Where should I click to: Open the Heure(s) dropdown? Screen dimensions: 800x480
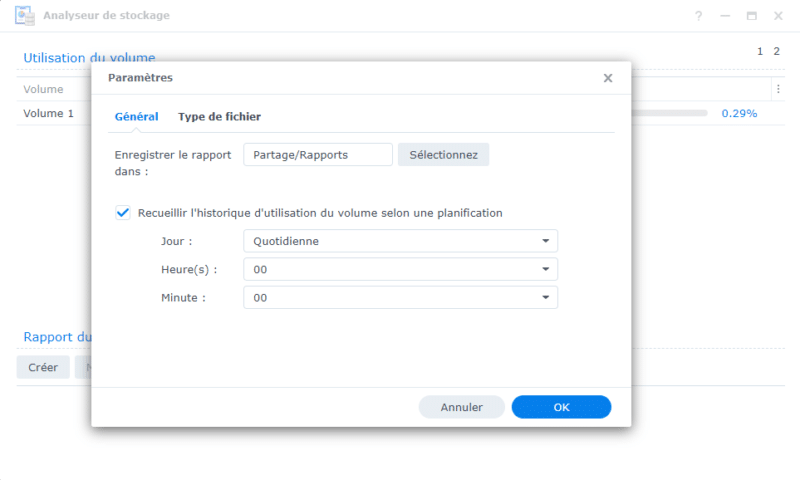pos(400,269)
